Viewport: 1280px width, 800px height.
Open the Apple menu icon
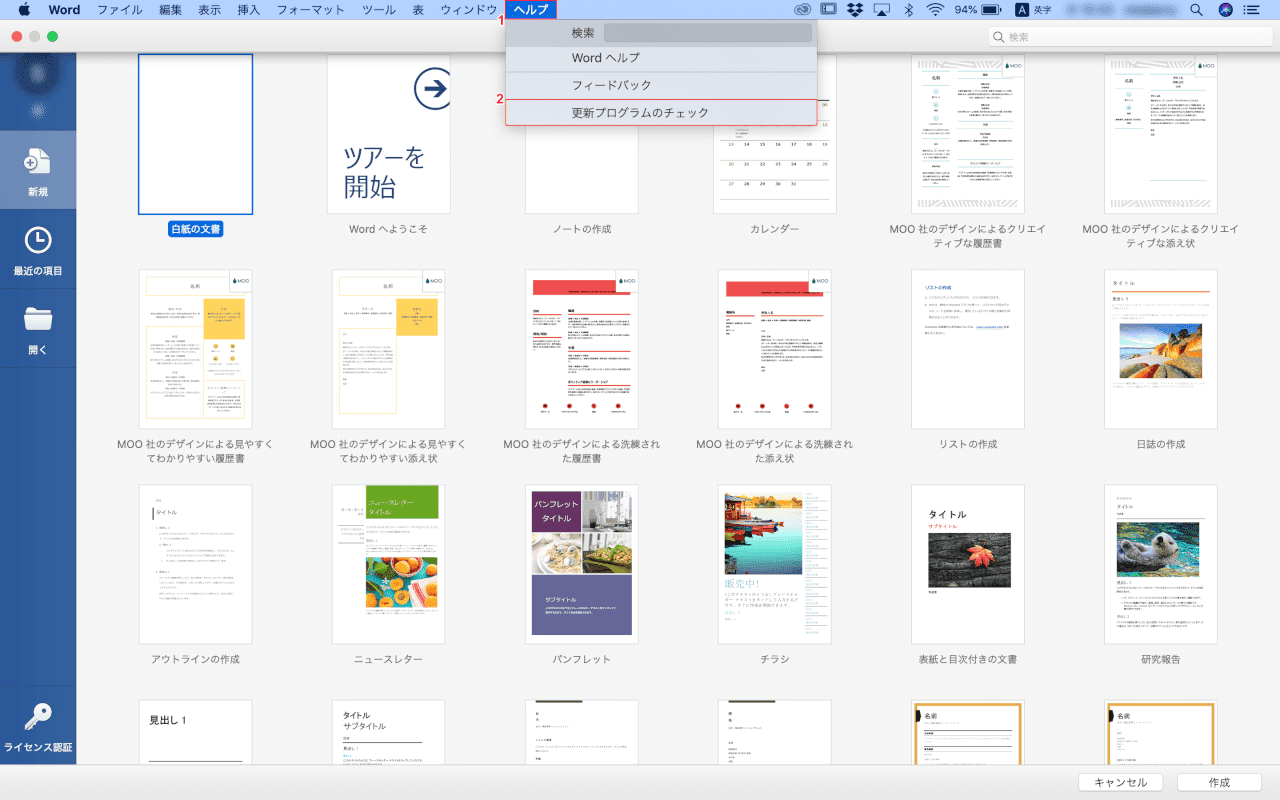tap(24, 10)
